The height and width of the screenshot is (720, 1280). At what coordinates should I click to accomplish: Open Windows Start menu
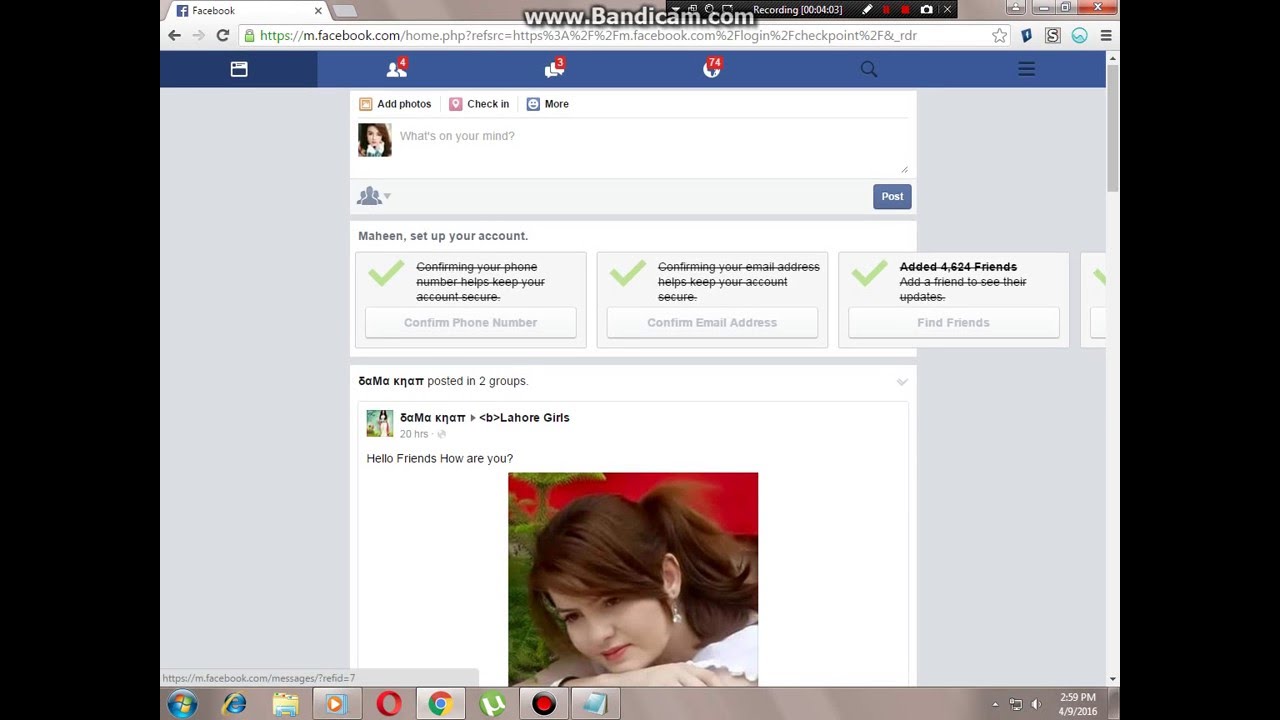click(x=182, y=704)
